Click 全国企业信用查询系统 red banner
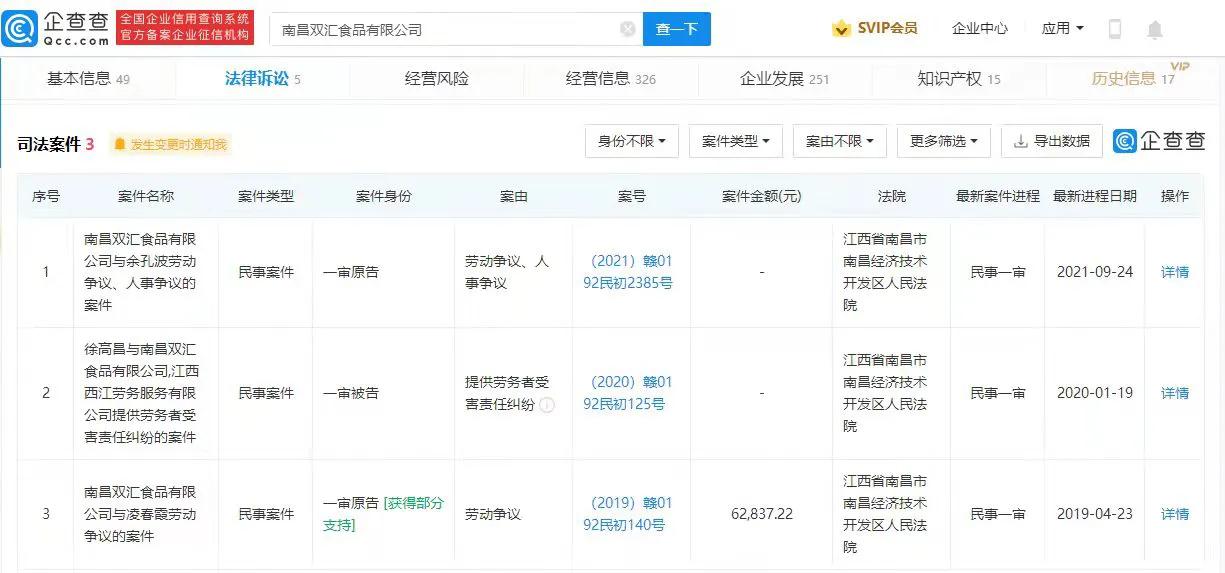The height and width of the screenshot is (573, 1225). 185,28
